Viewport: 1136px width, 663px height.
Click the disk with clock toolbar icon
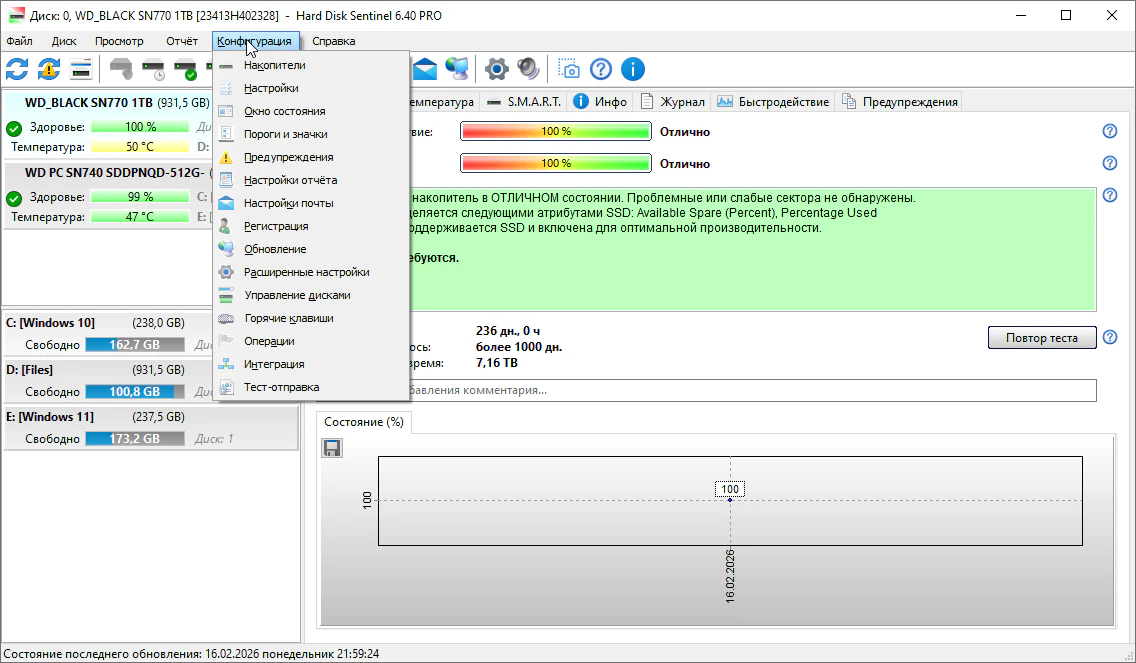pos(154,69)
